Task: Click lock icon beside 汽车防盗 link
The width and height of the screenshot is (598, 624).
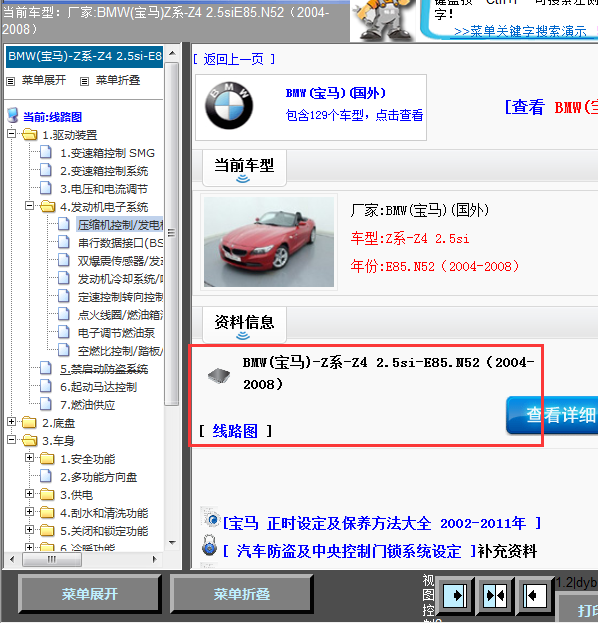Action: coord(209,546)
